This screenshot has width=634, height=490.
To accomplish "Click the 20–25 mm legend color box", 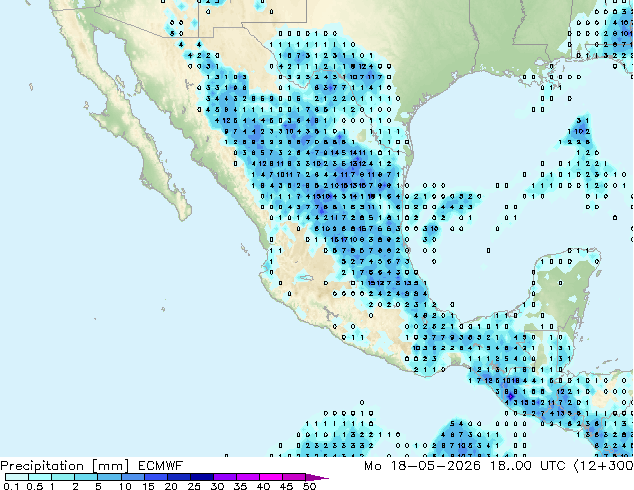I will click(179, 477).
